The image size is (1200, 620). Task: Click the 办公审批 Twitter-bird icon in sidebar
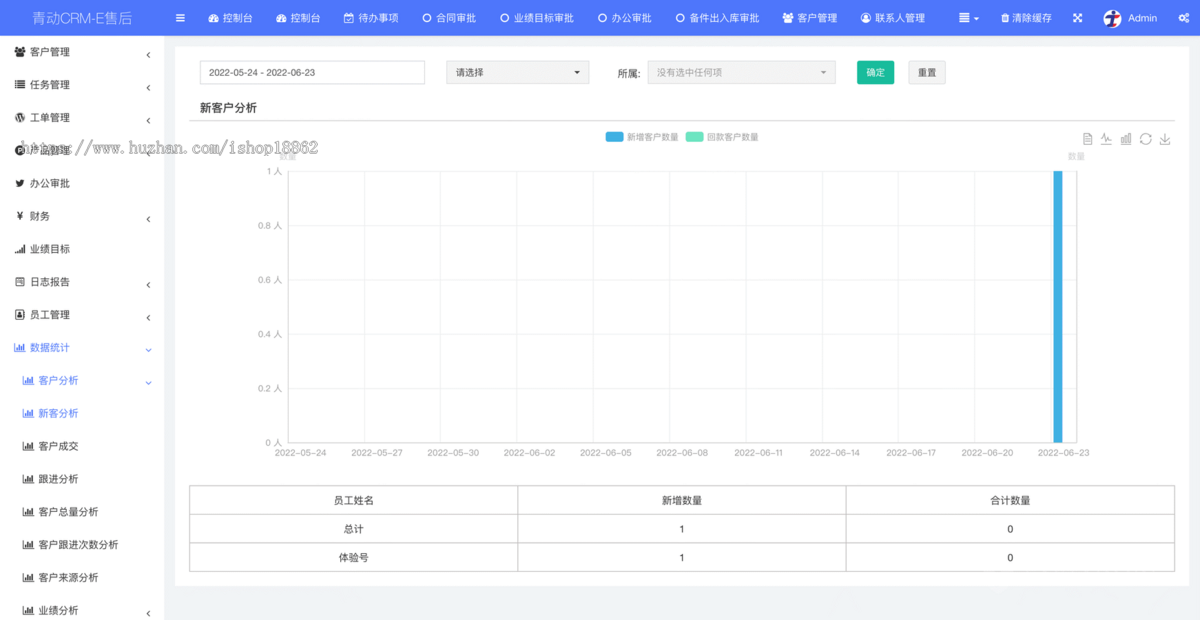pyautogui.click(x=19, y=183)
